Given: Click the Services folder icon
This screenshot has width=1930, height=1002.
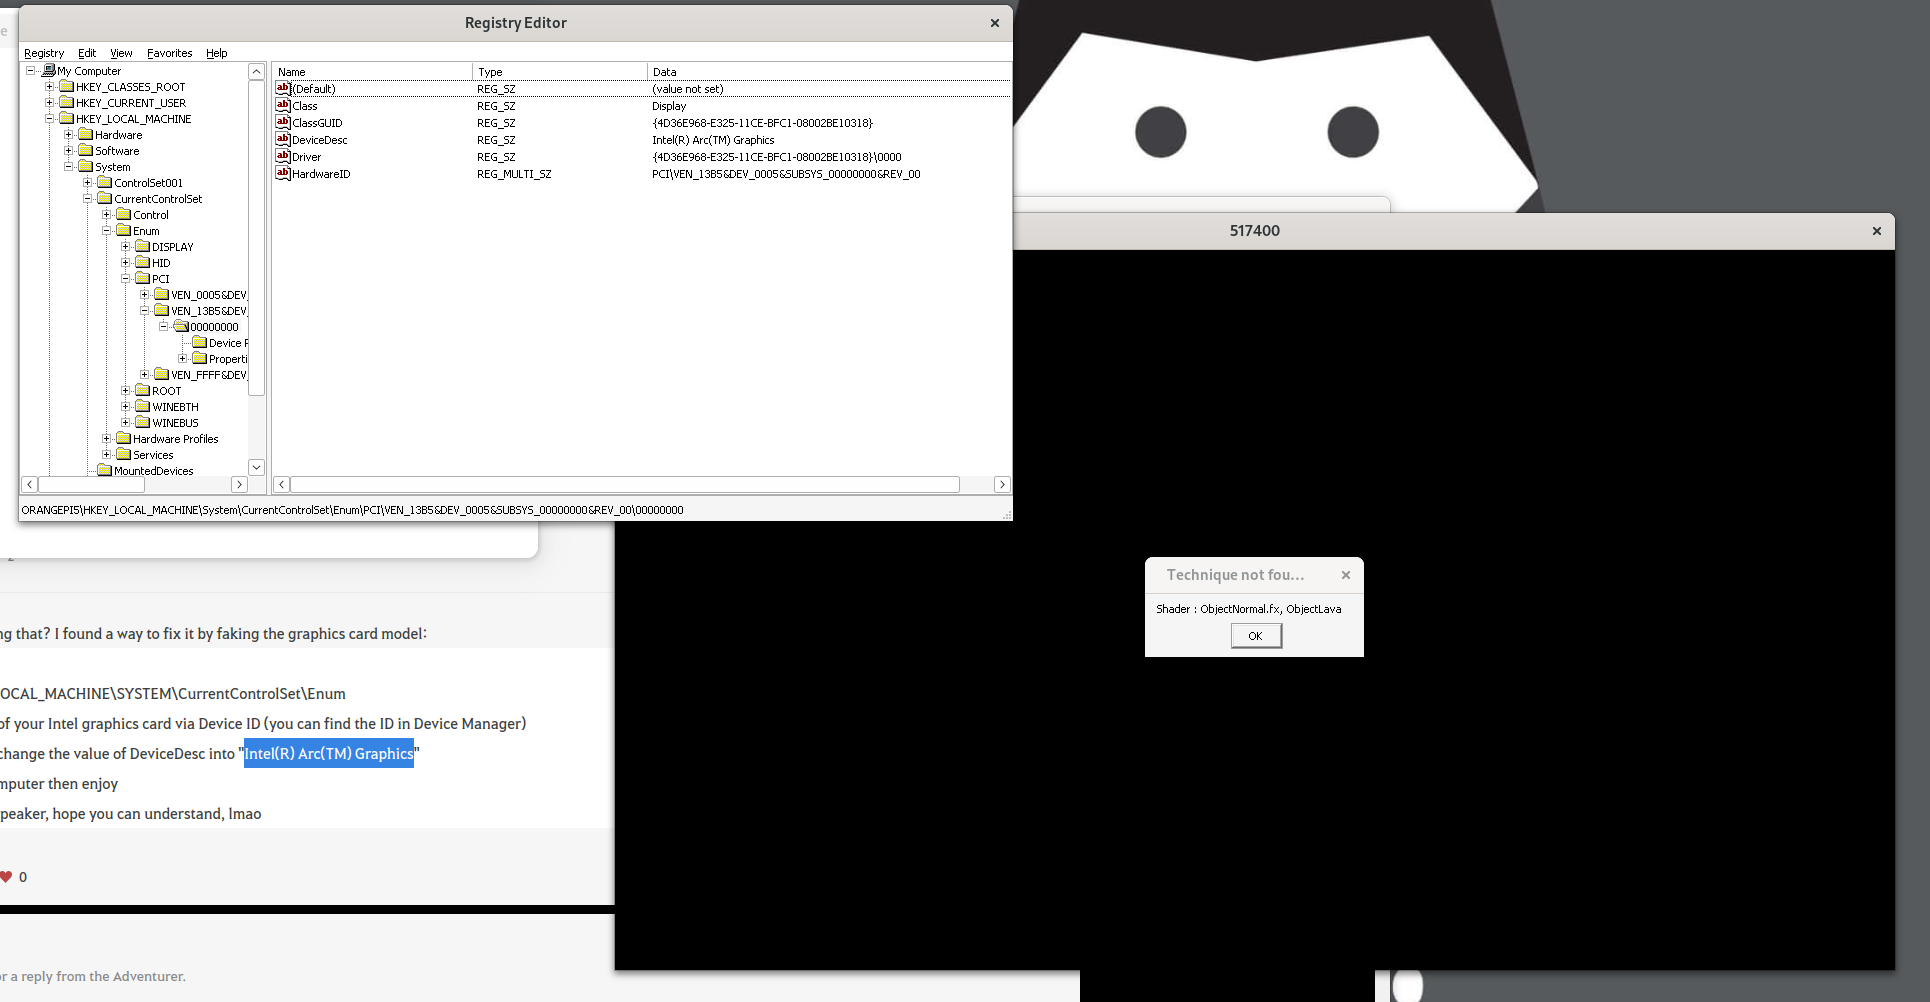Looking at the screenshot, I should coord(124,455).
